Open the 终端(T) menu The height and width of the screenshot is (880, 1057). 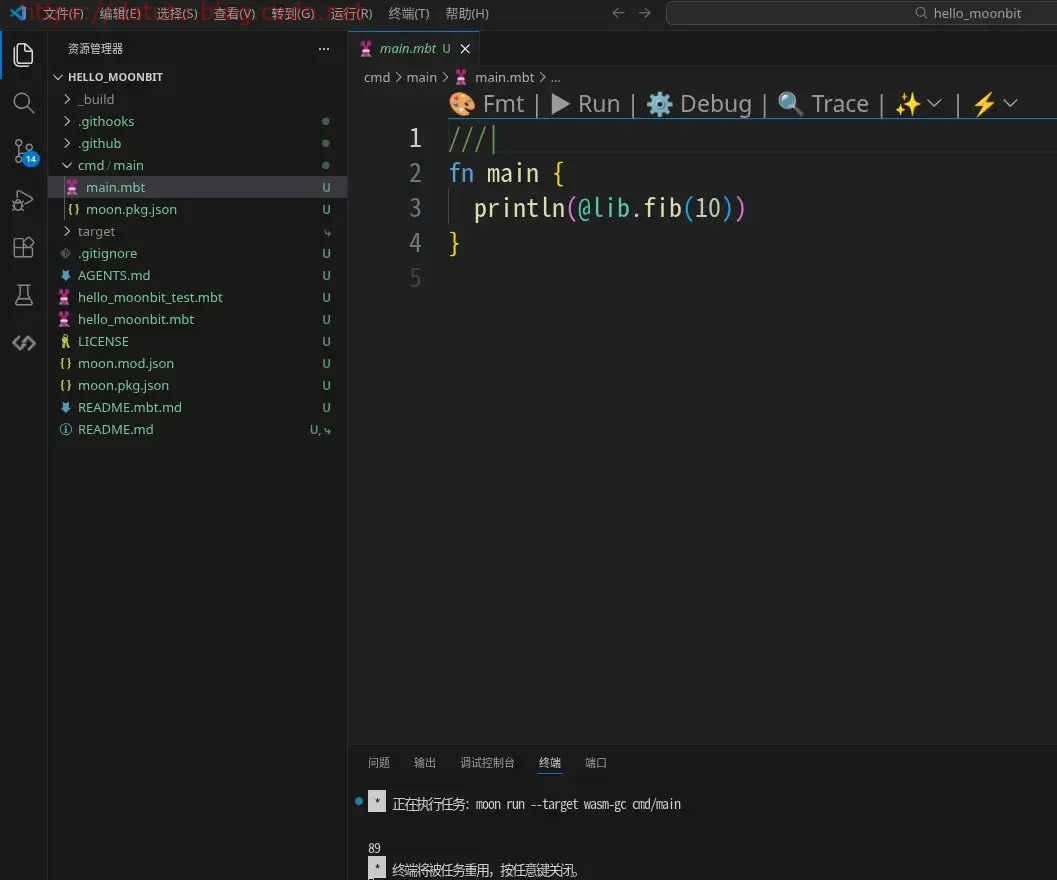[408, 14]
